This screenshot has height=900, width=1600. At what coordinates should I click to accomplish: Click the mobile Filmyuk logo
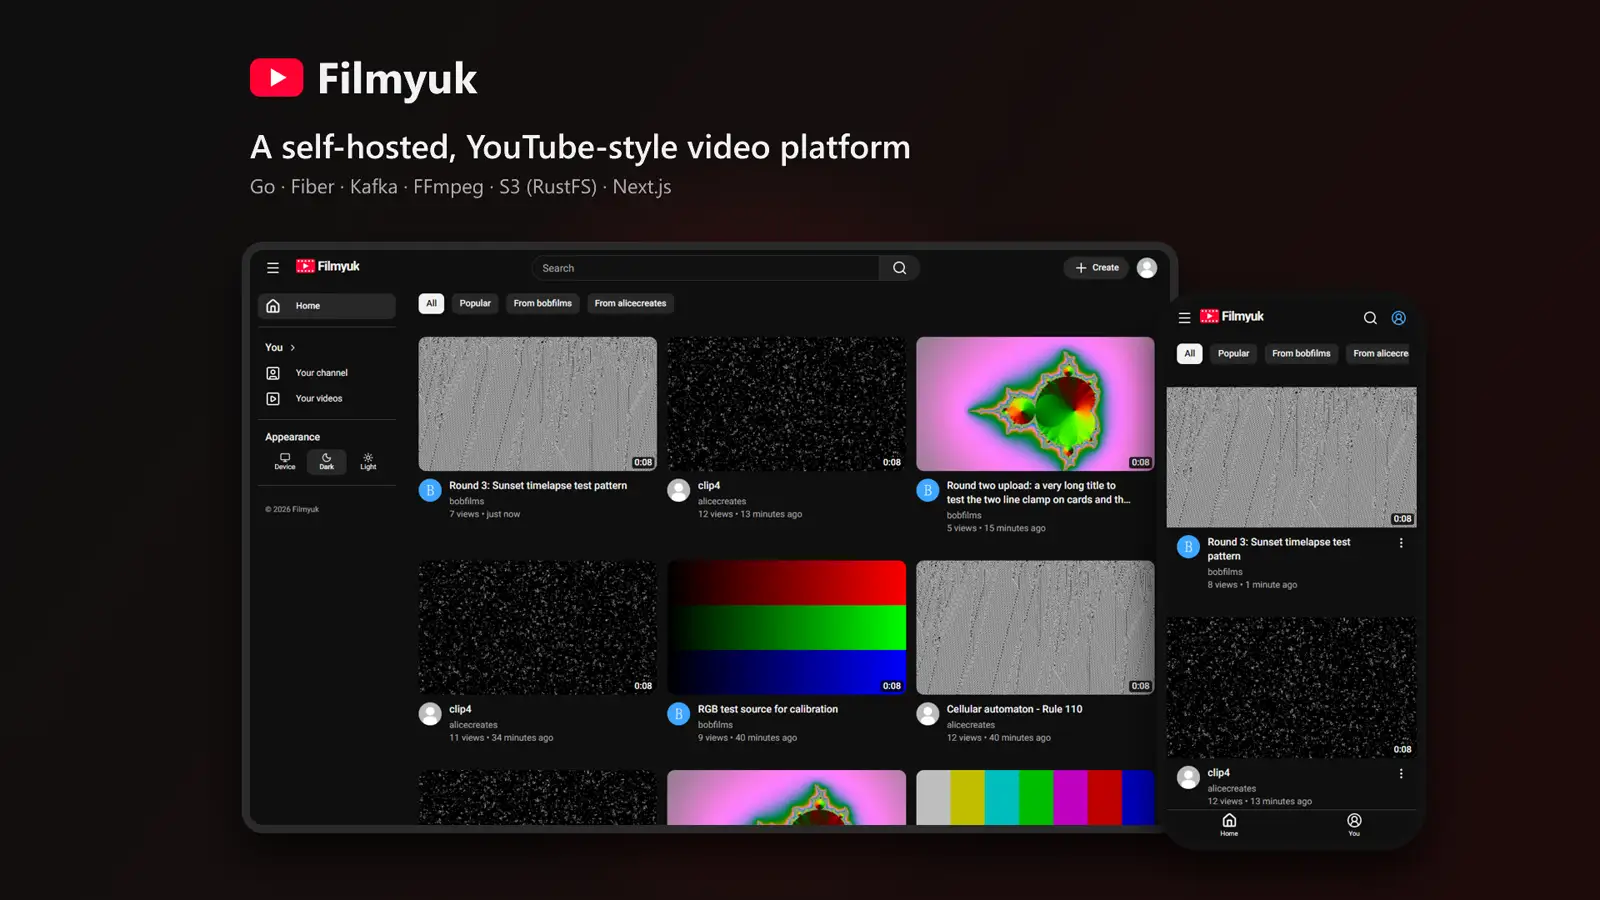pos(1232,317)
